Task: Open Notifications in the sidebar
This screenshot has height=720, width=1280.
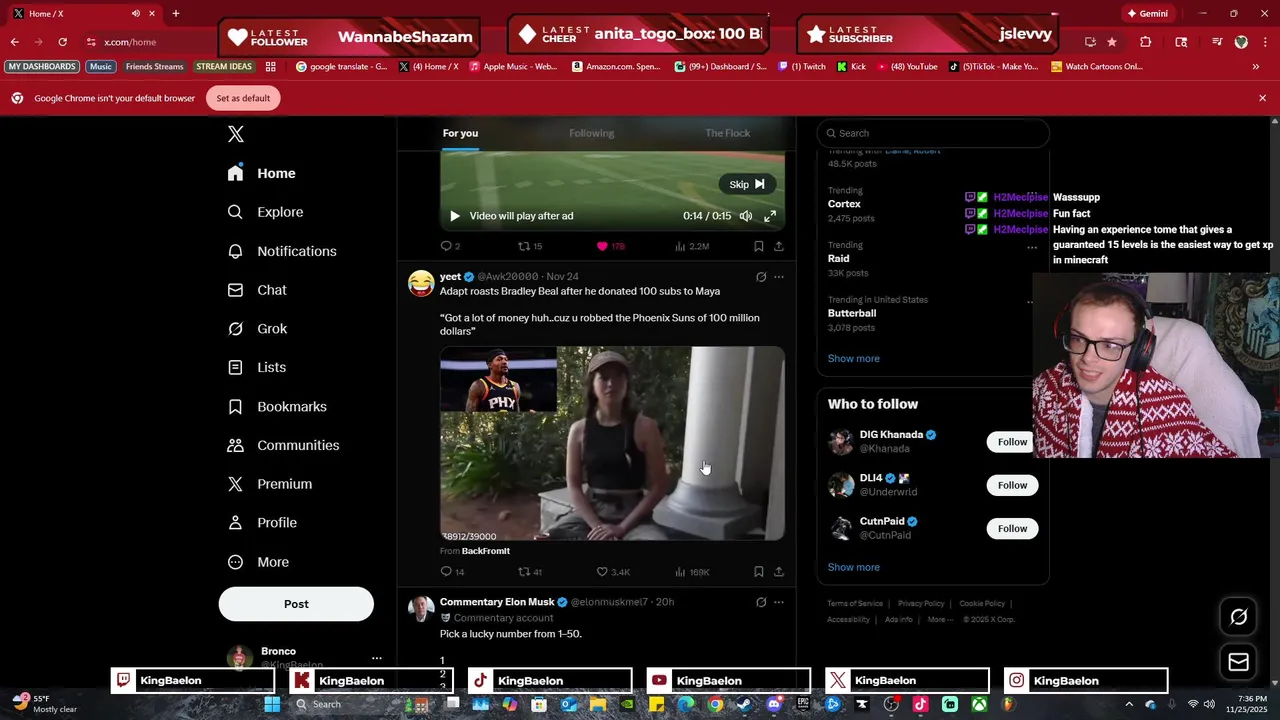Action: [x=282, y=251]
